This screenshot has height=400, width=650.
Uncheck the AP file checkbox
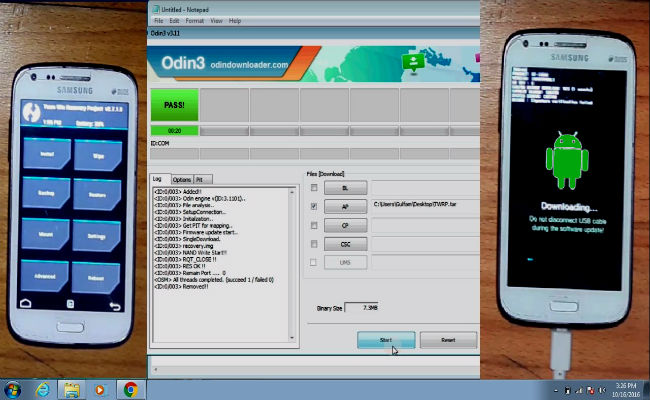tap(316, 206)
